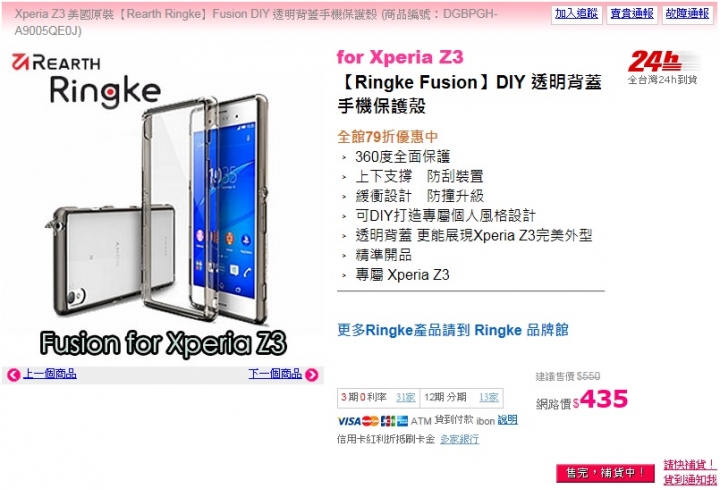Open the 更多Ringke產品 brand store link
The width and height of the screenshot is (720, 489).
453,330
